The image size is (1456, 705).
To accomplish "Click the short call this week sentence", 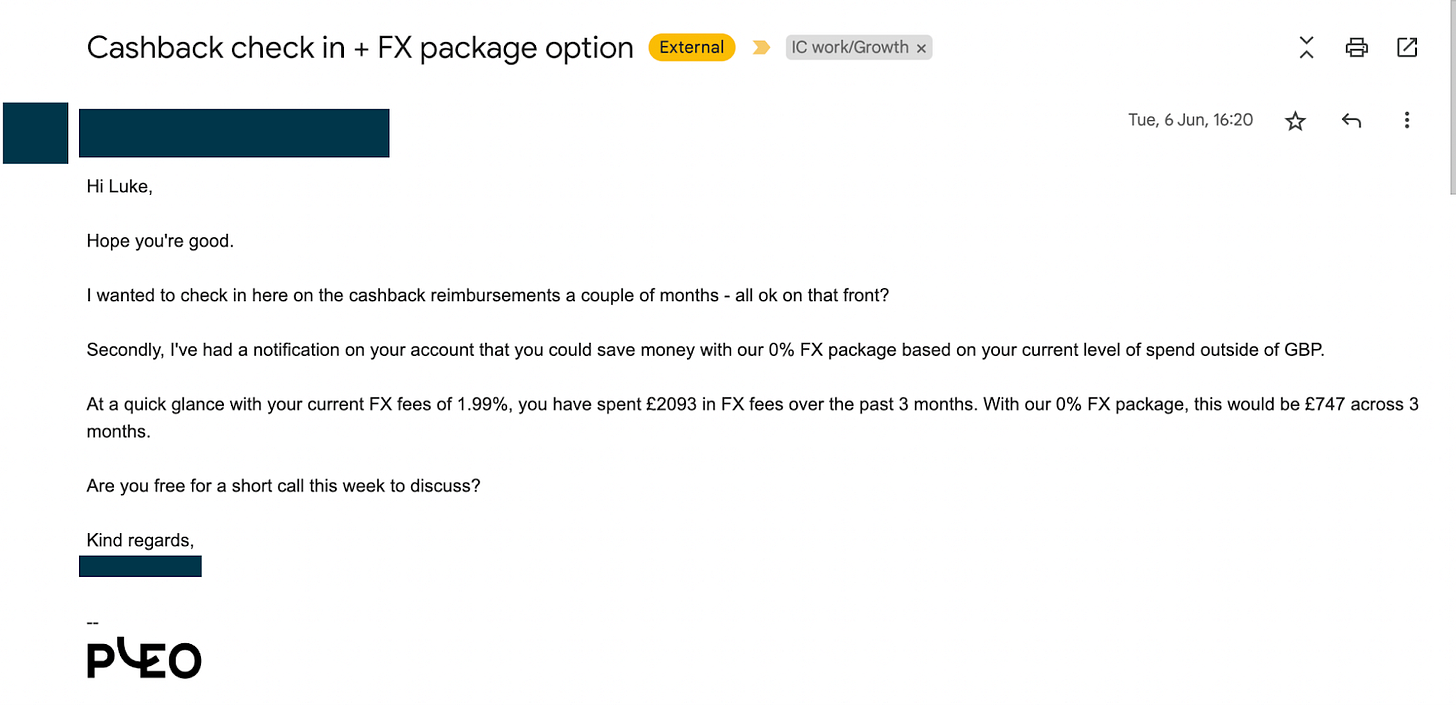I will pos(283,486).
